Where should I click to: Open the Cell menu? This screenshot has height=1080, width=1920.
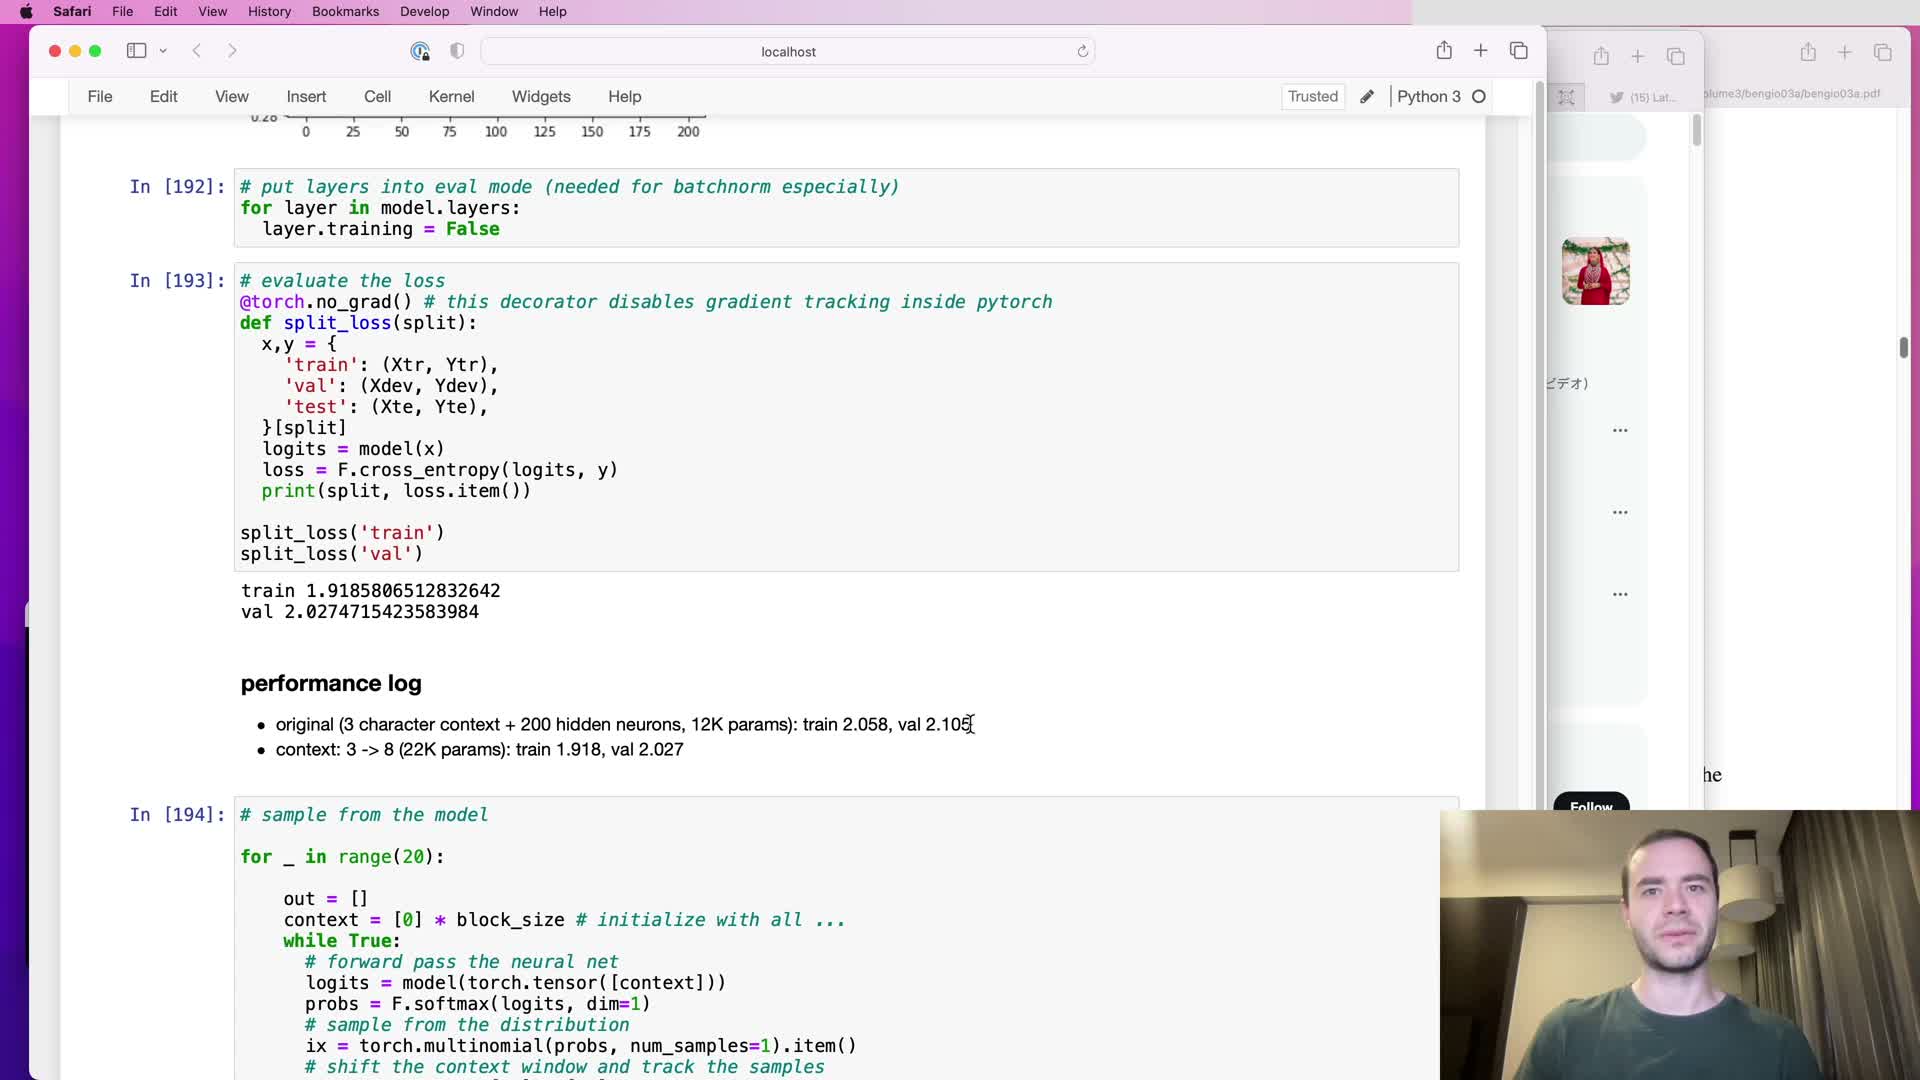(377, 96)
